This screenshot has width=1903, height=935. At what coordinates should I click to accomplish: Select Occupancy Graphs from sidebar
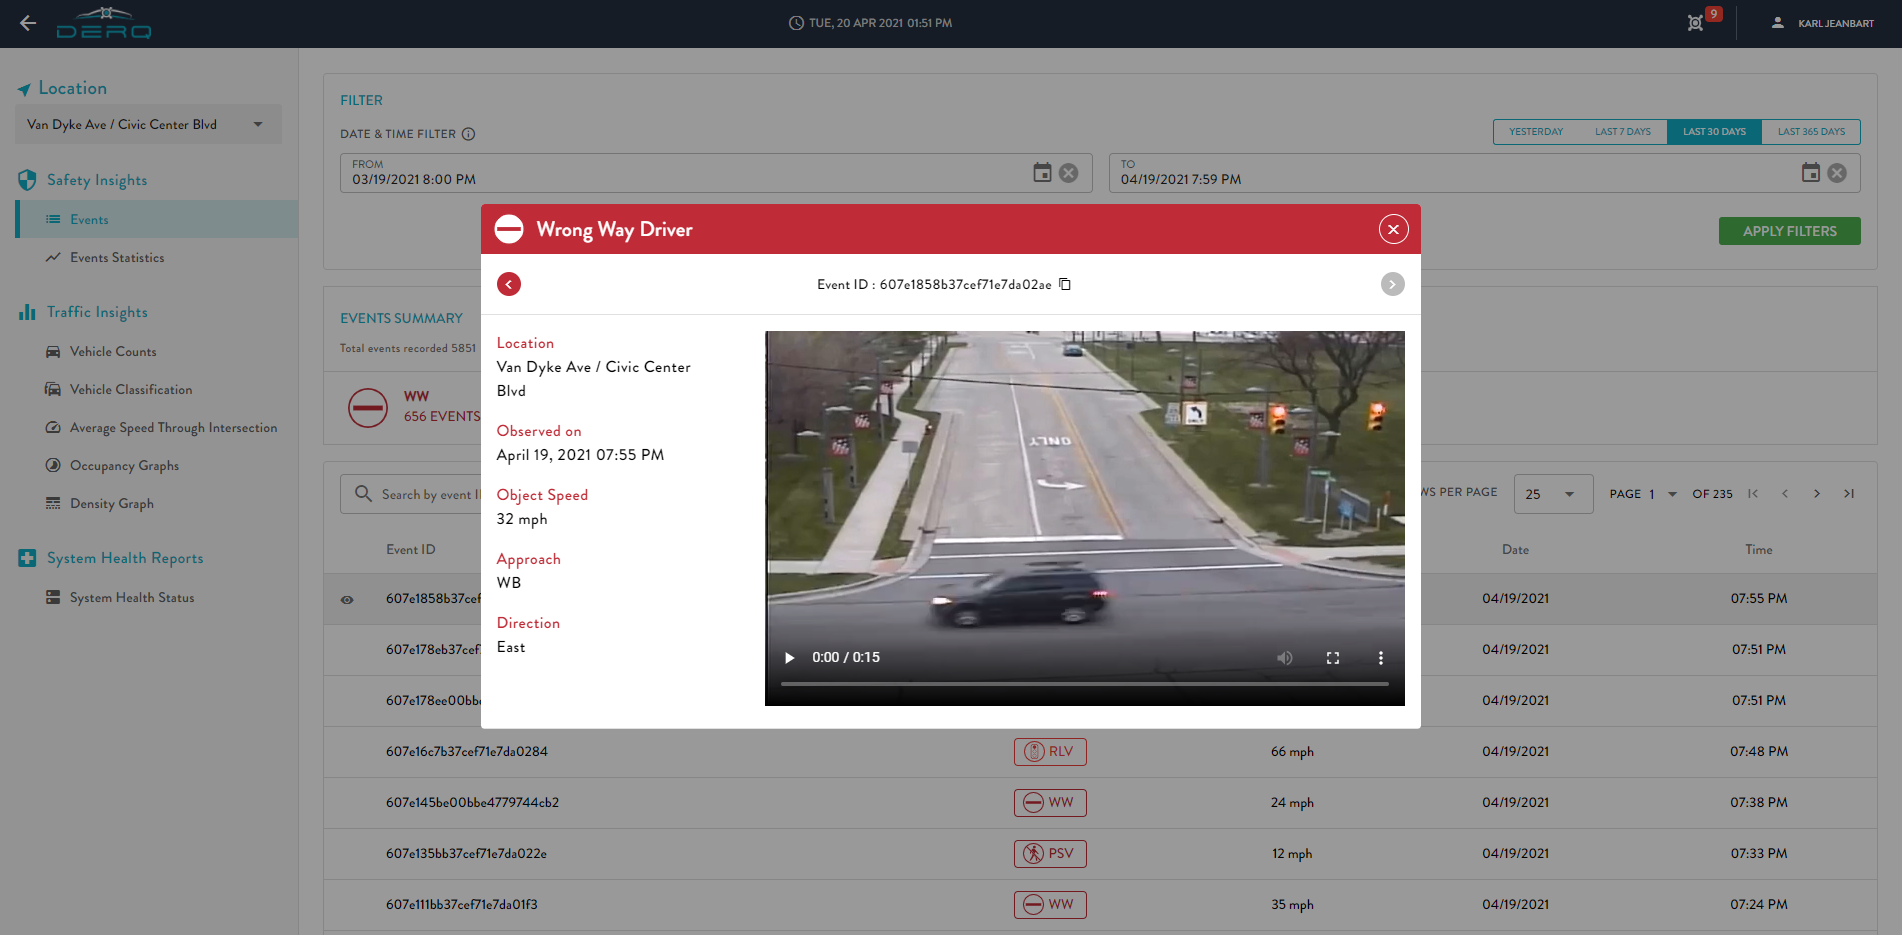tap(123, 465)
